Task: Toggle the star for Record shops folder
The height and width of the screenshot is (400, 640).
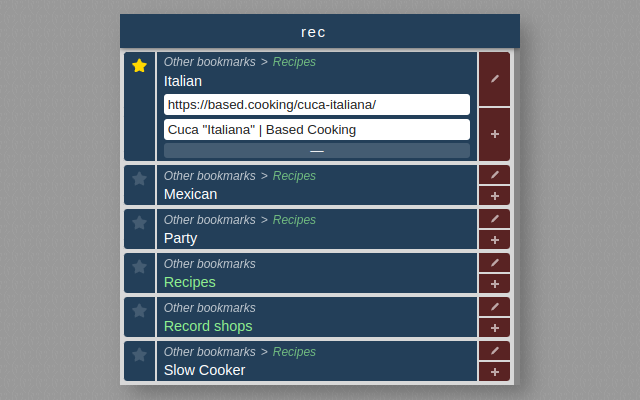Action: 139,311
